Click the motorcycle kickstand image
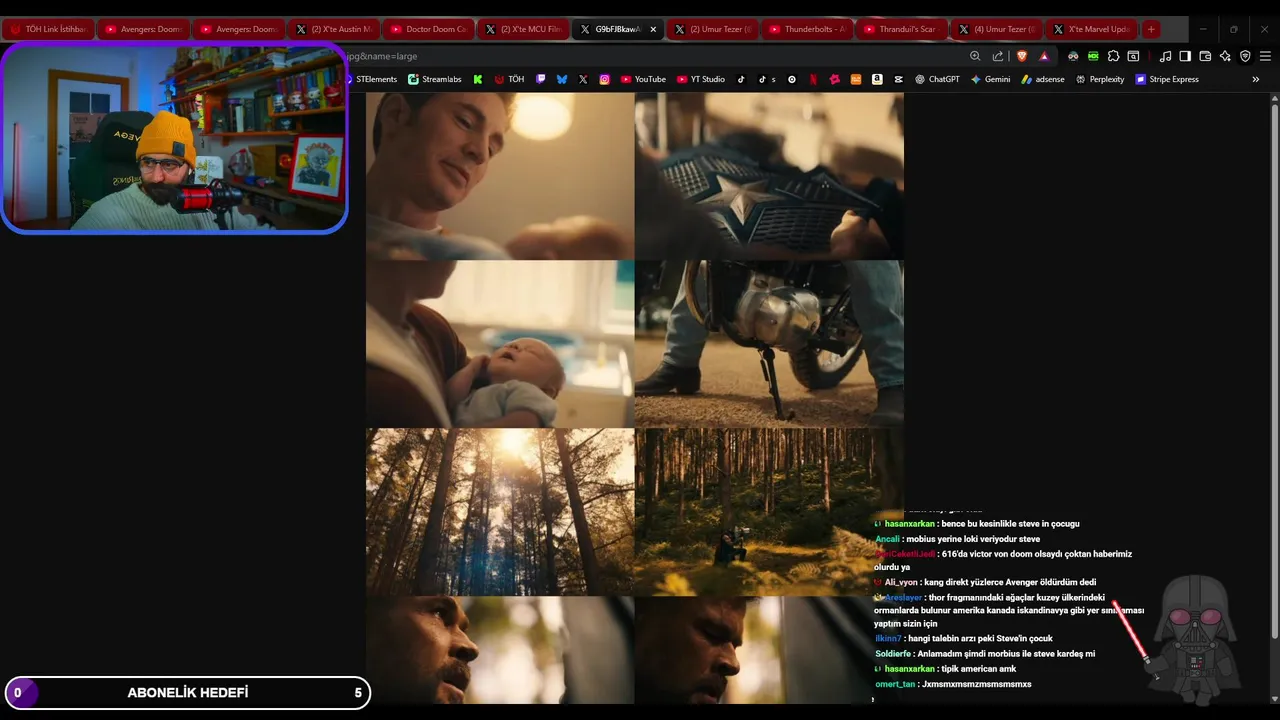 pos(769,344)
